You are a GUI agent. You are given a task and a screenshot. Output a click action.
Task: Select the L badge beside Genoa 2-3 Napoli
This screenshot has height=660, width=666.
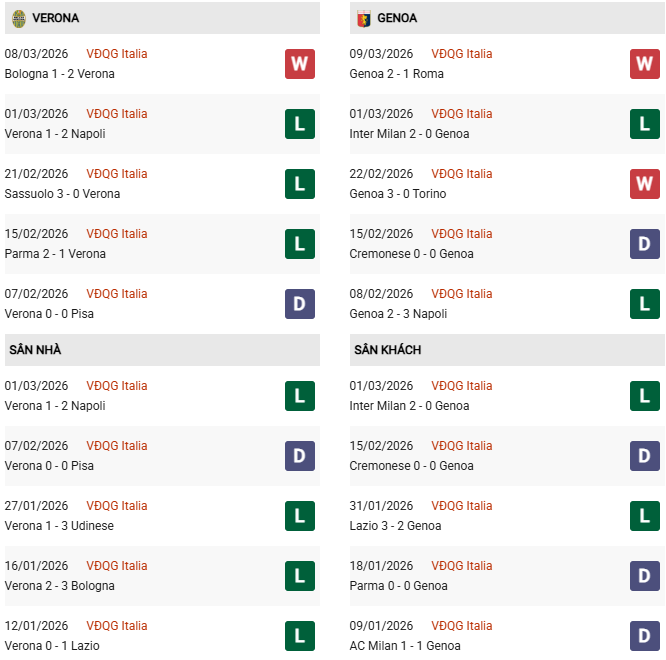[644, 304]
